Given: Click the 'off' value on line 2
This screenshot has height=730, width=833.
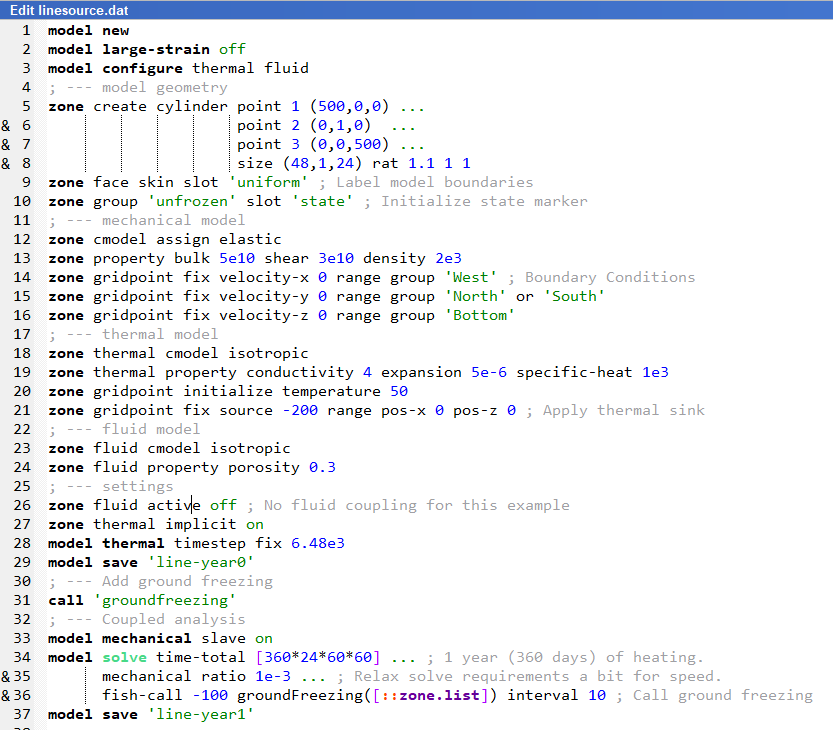Looking at the screenshot, I should (x=232, y=49).
